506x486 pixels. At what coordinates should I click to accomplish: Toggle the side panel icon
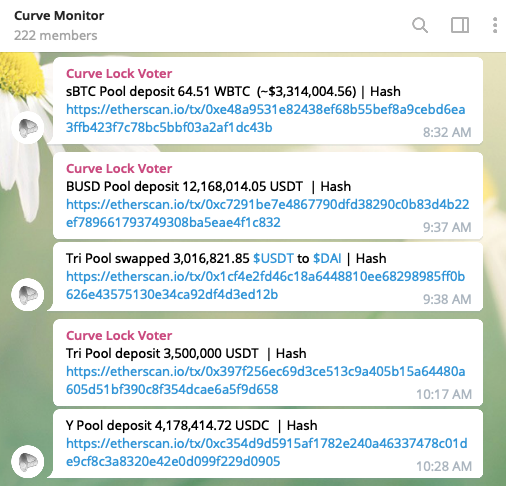[x=460, y=25]
